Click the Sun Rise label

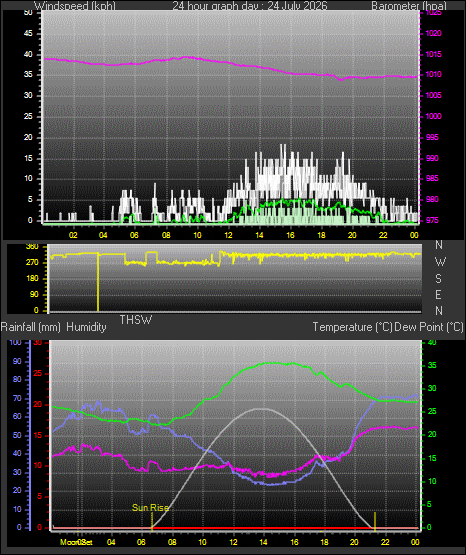tap(150, 508)
